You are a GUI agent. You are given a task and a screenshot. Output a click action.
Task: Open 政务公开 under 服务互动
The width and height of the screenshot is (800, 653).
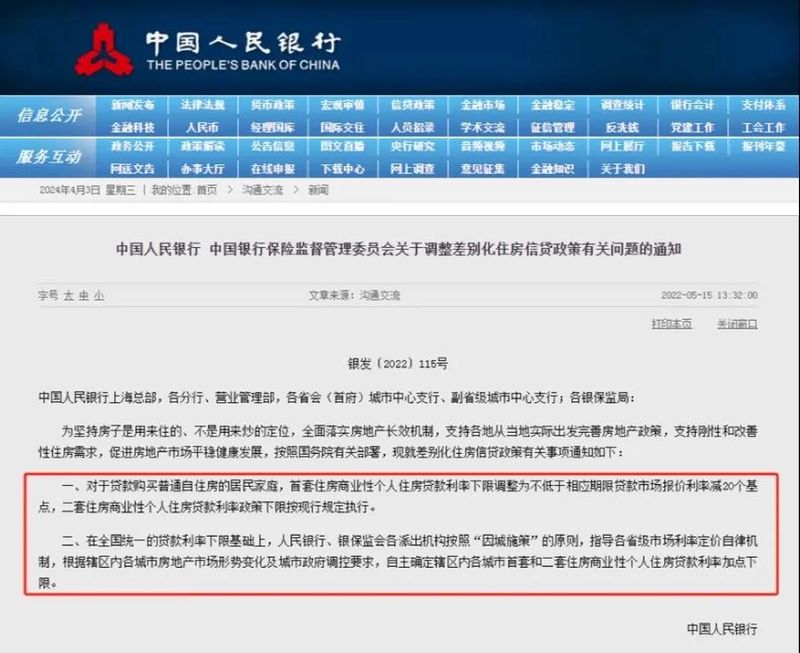[x=133, y=146]
